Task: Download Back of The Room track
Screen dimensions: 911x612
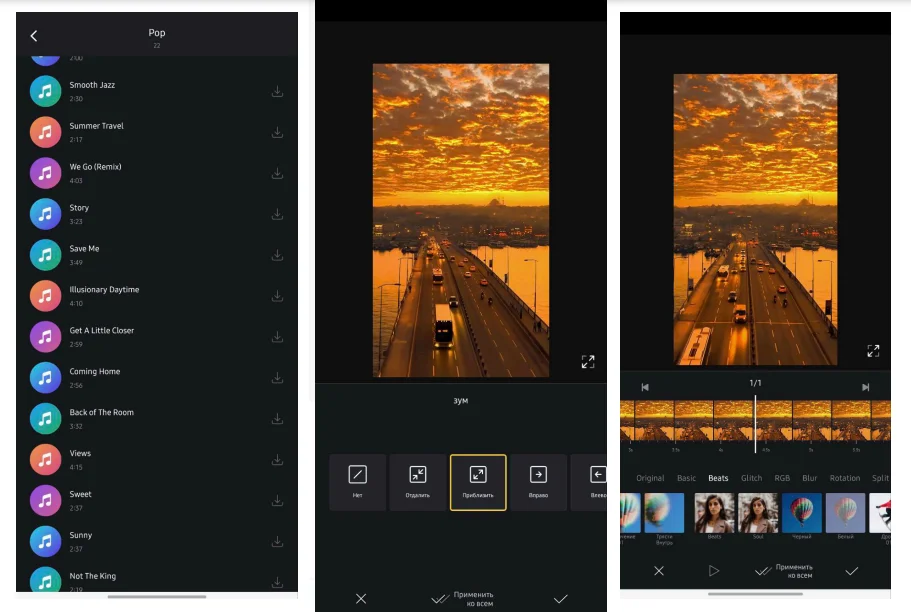Action: pyautogui.click(x=277, y=419)
